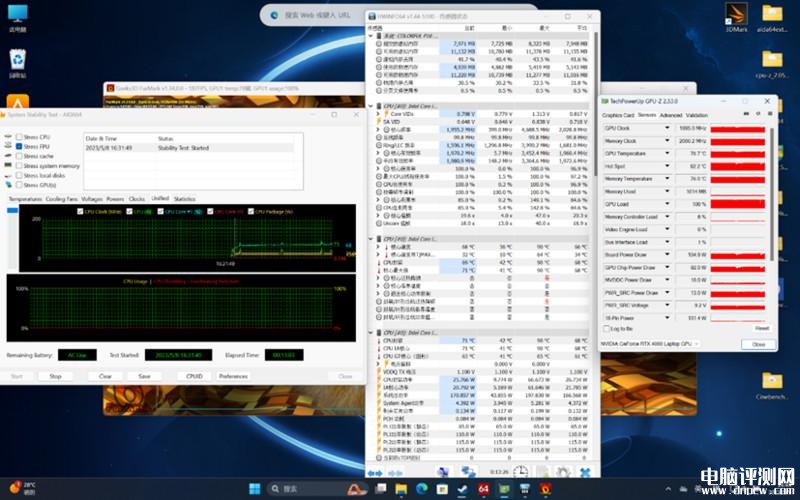Enable Stress system memory checkbox
Image resolution: width=800 pixels, height=500 pixels.
coord(19,166)
